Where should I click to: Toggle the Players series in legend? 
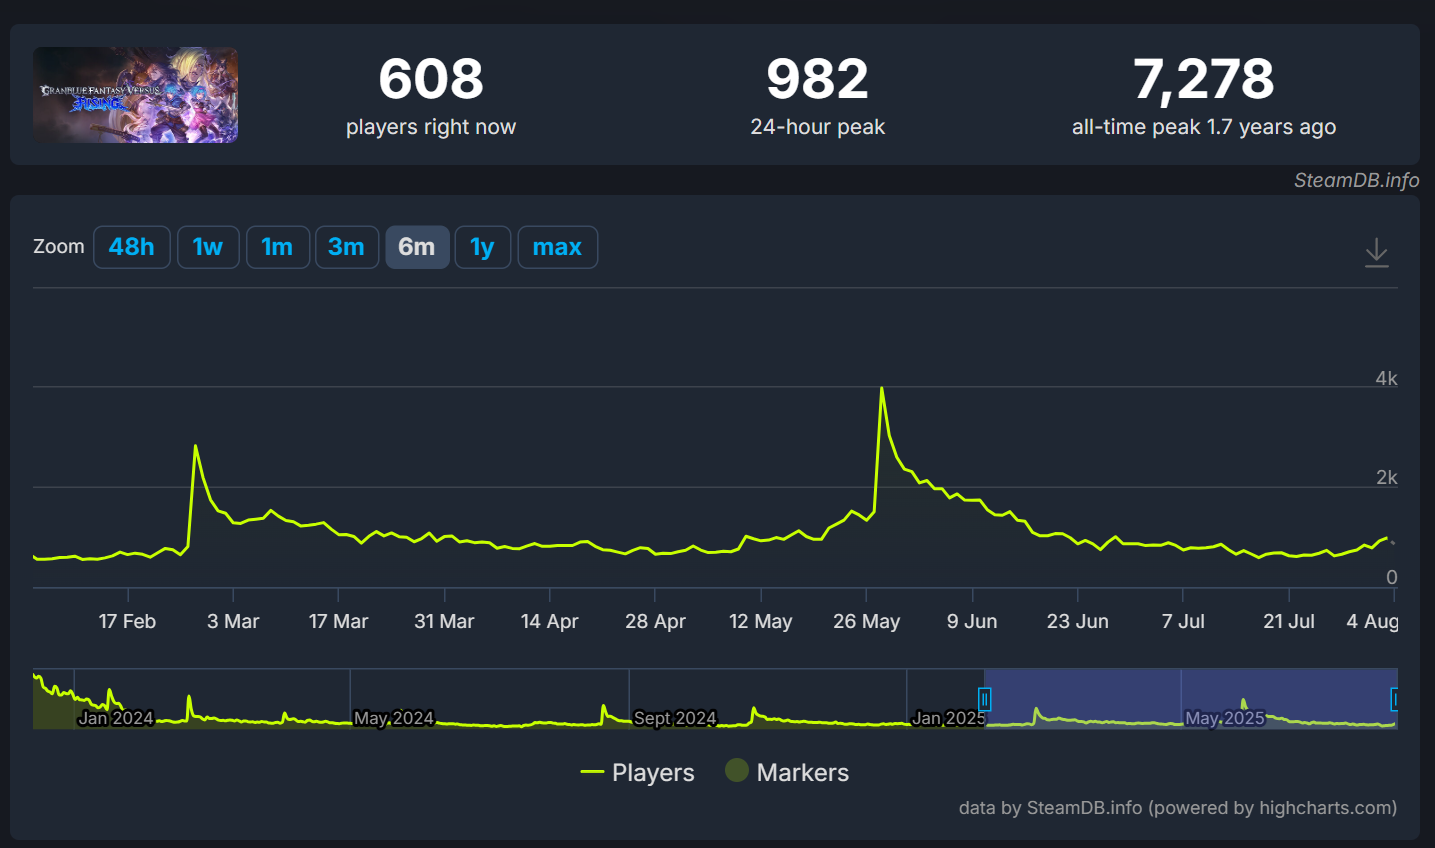tap(637, 772)
